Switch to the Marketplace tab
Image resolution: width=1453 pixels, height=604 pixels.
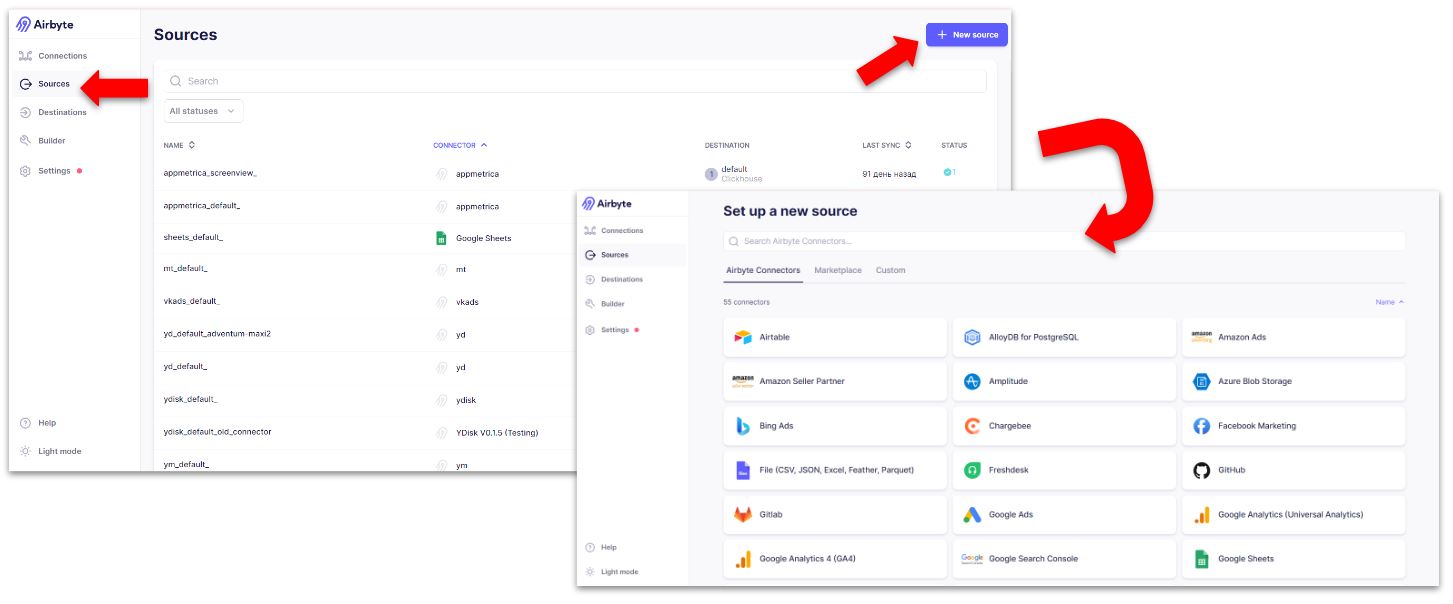838,270
